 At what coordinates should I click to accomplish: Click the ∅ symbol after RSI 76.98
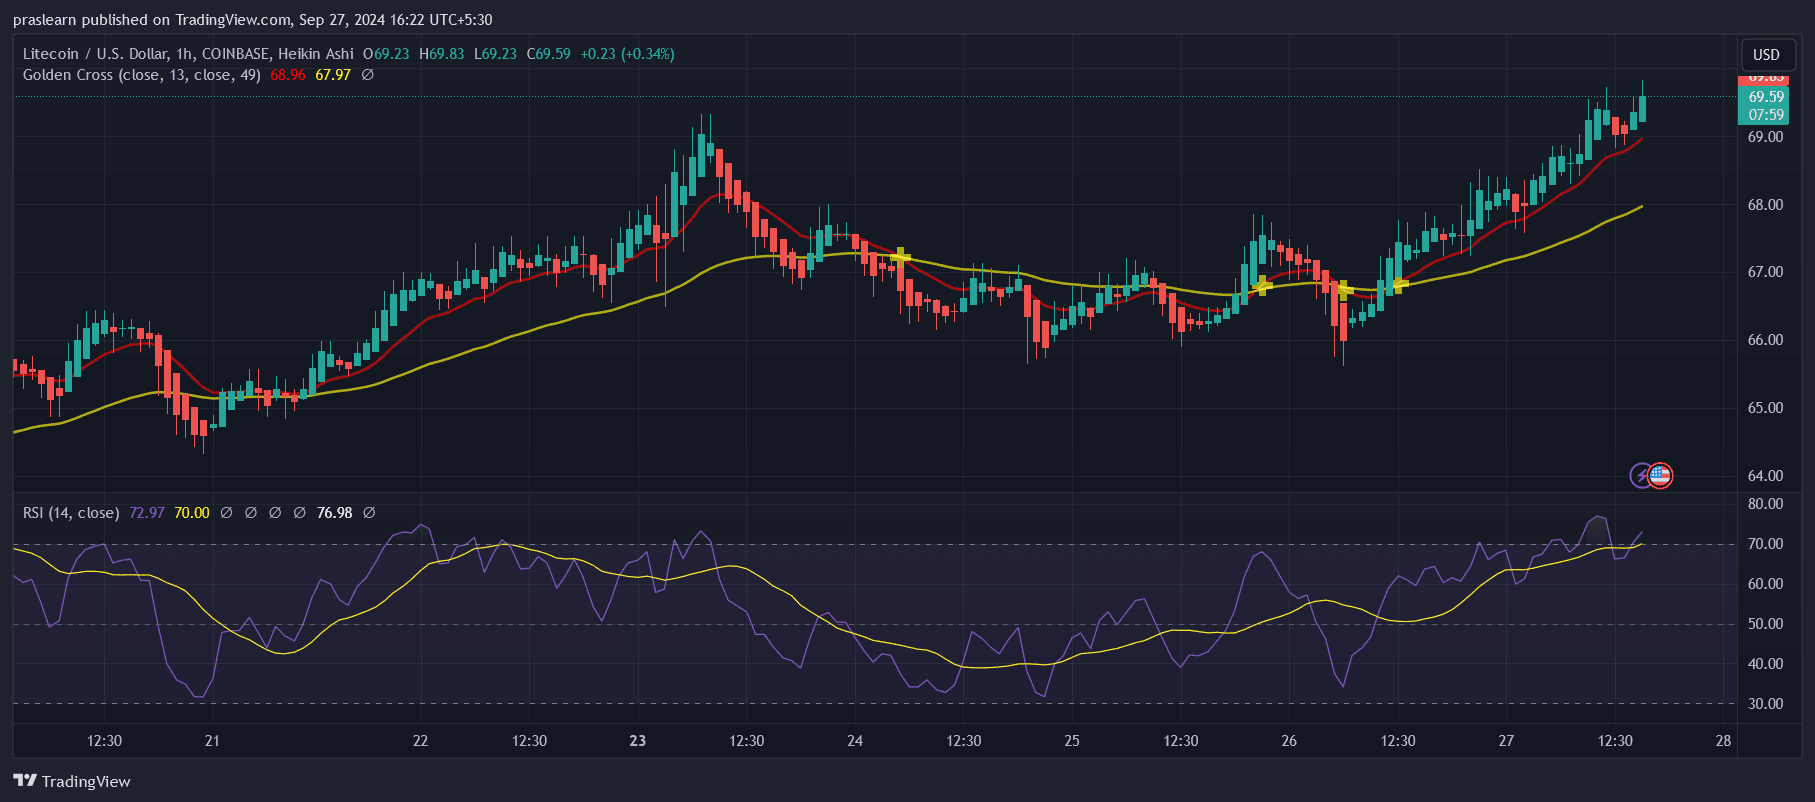[369, 513]
